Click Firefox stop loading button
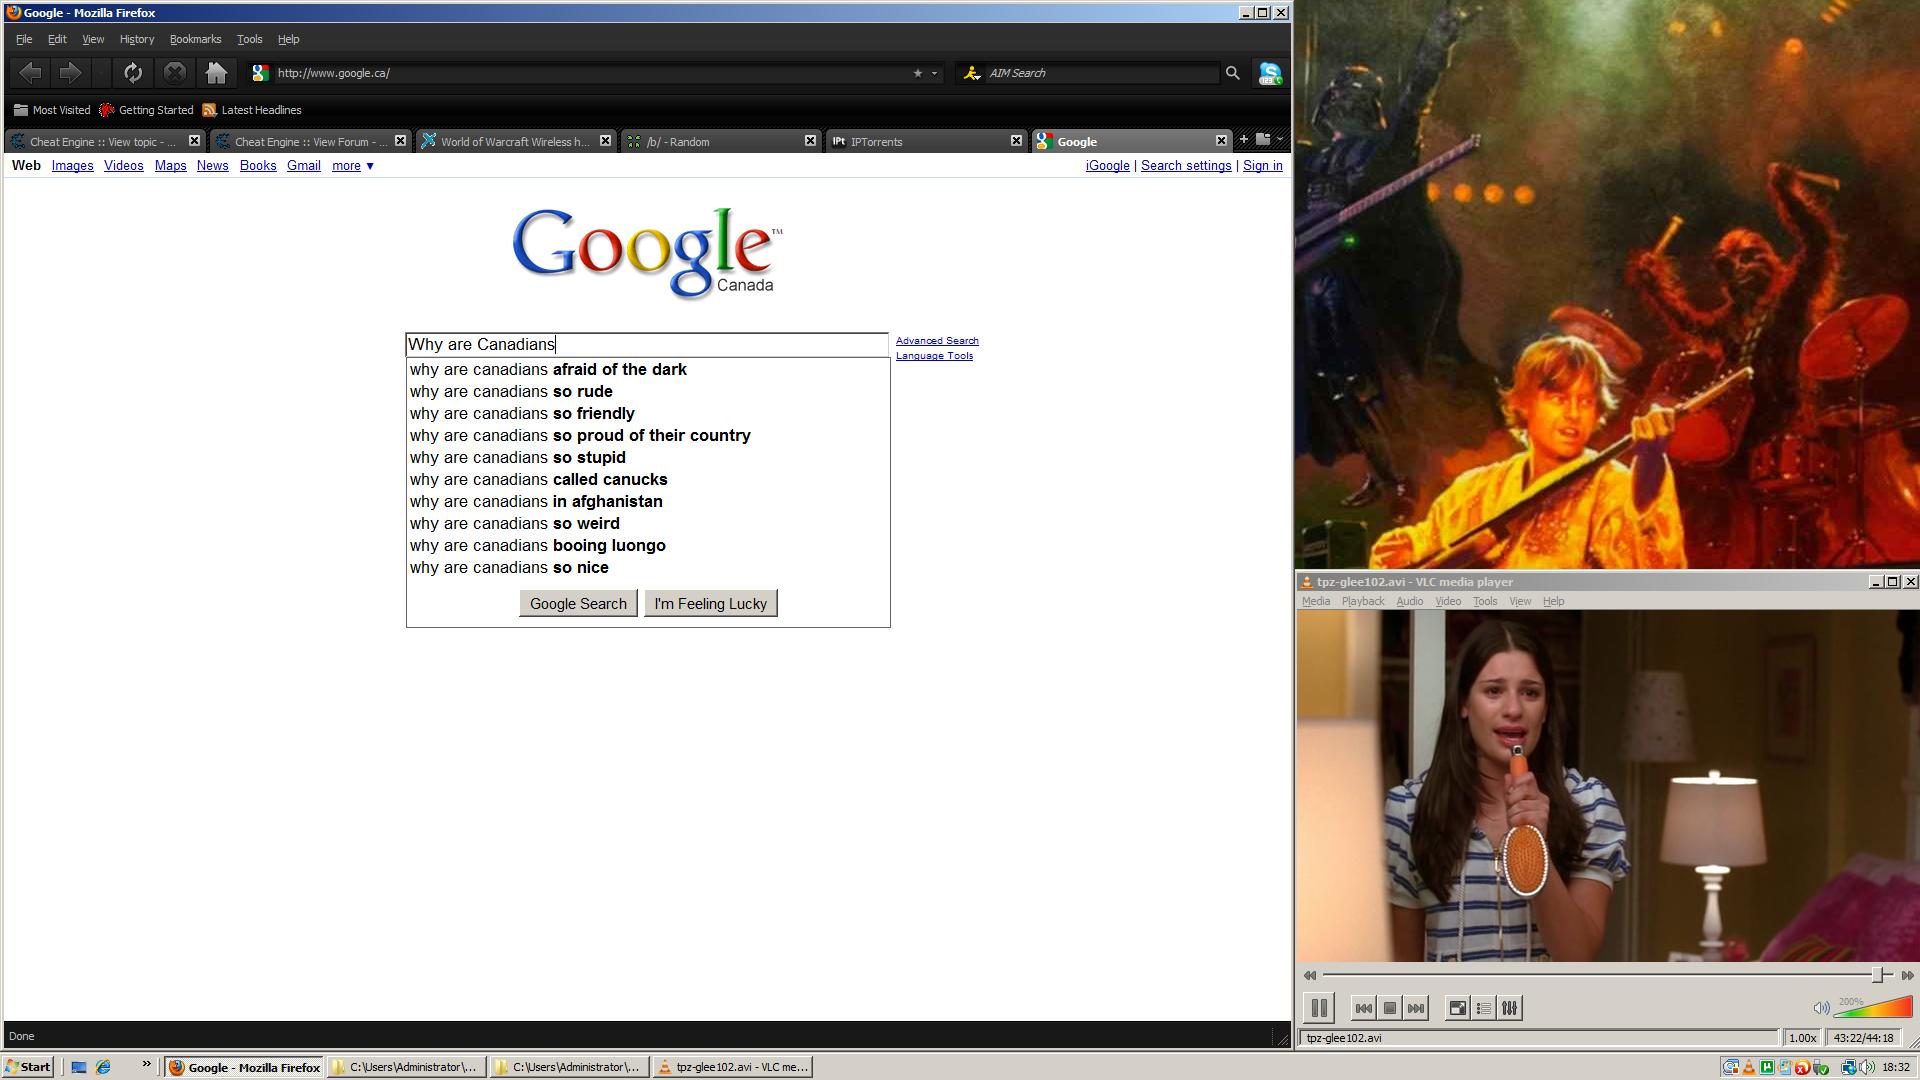Screen dimensions: 1920x1080 174,73
